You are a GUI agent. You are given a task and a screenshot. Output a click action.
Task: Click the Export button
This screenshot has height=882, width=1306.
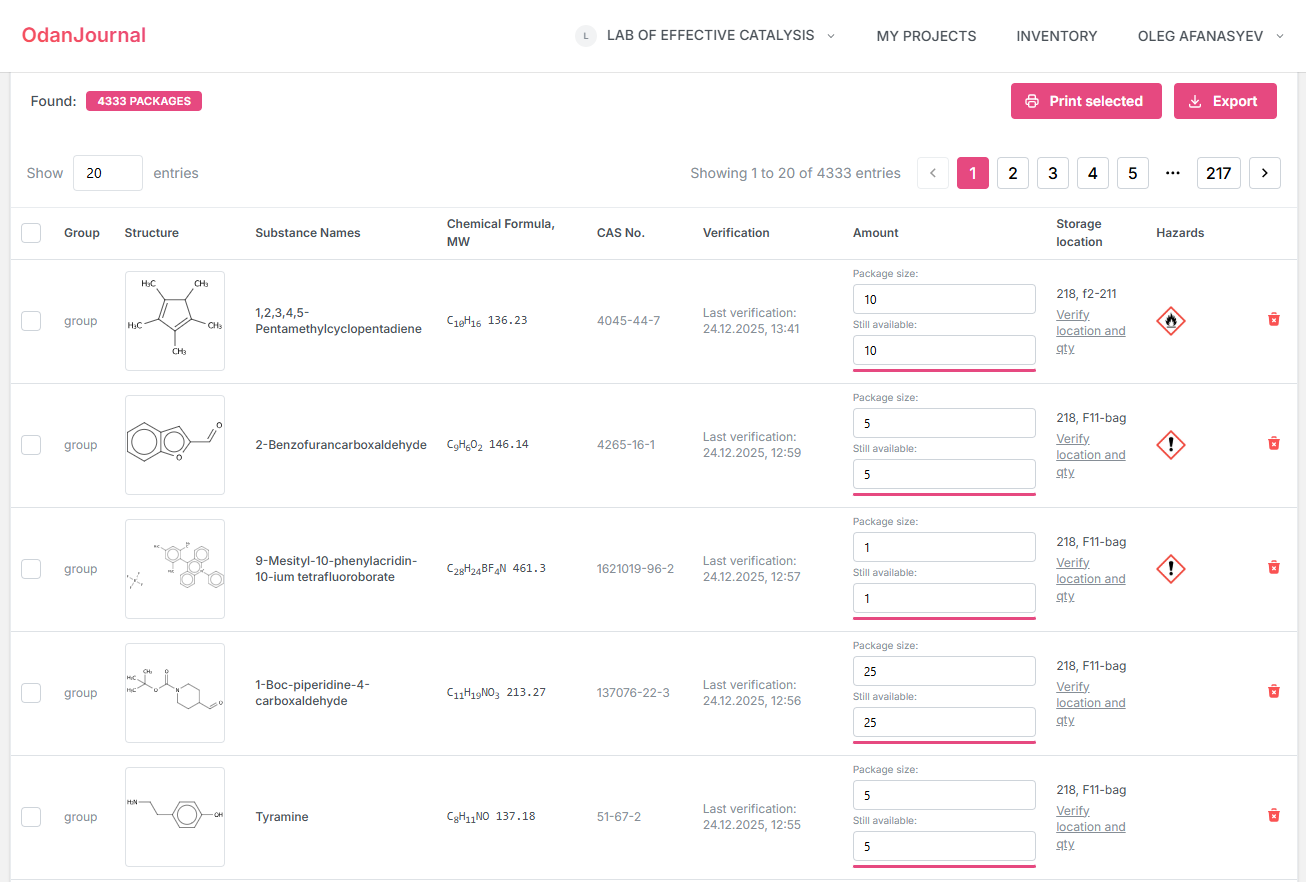1224,101
